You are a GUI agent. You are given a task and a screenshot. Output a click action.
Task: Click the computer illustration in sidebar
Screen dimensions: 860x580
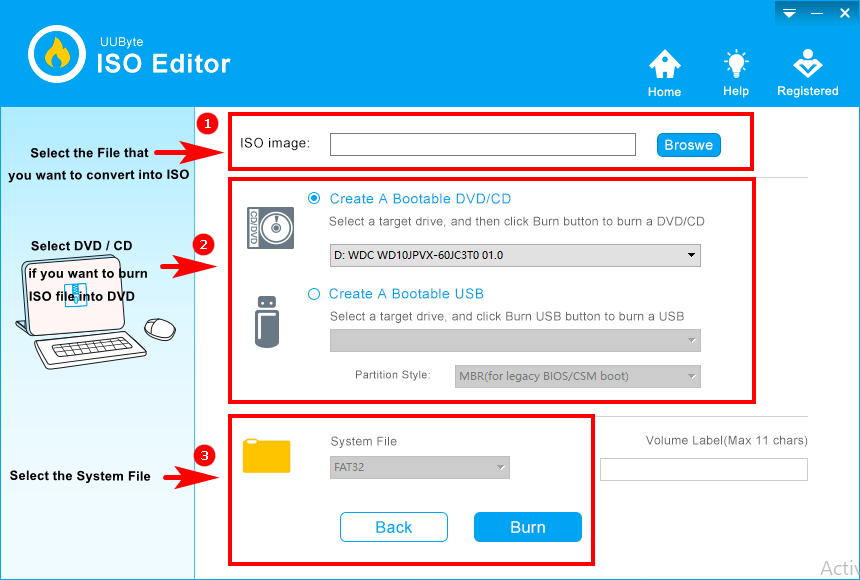point(95,313)
